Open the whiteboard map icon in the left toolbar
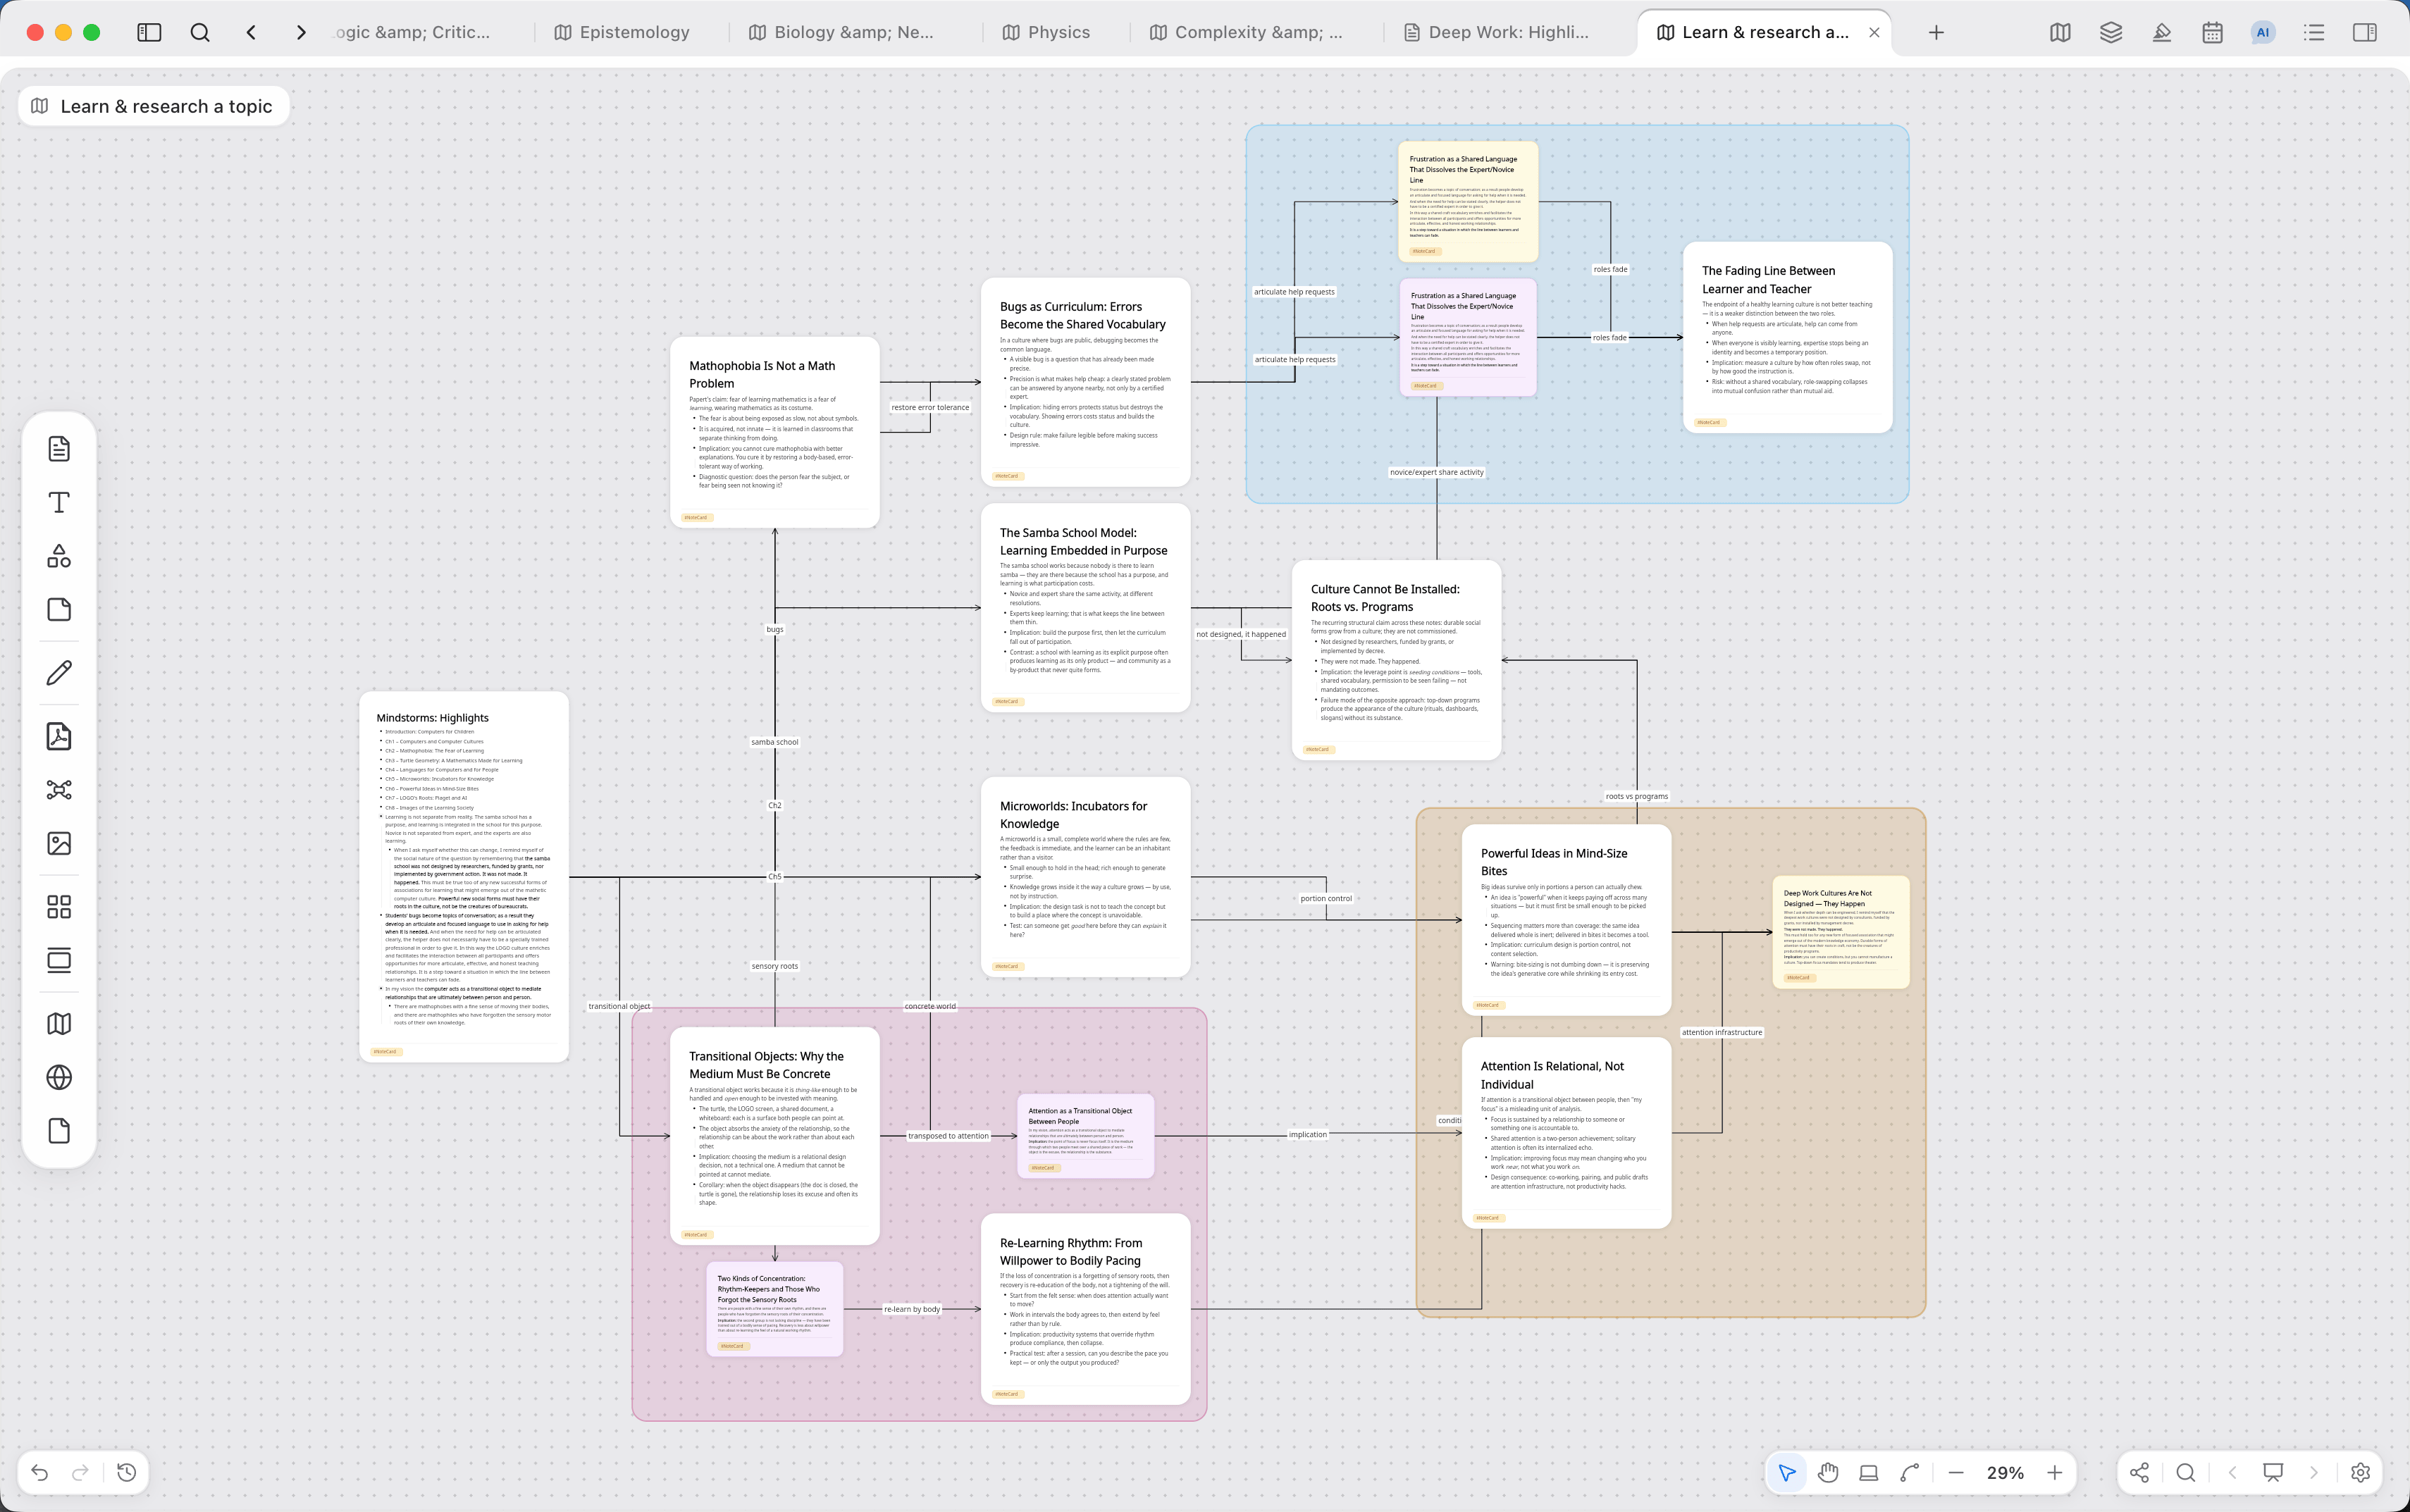The width and height of the screenshot is (2410, 1512). (59, 1024)
